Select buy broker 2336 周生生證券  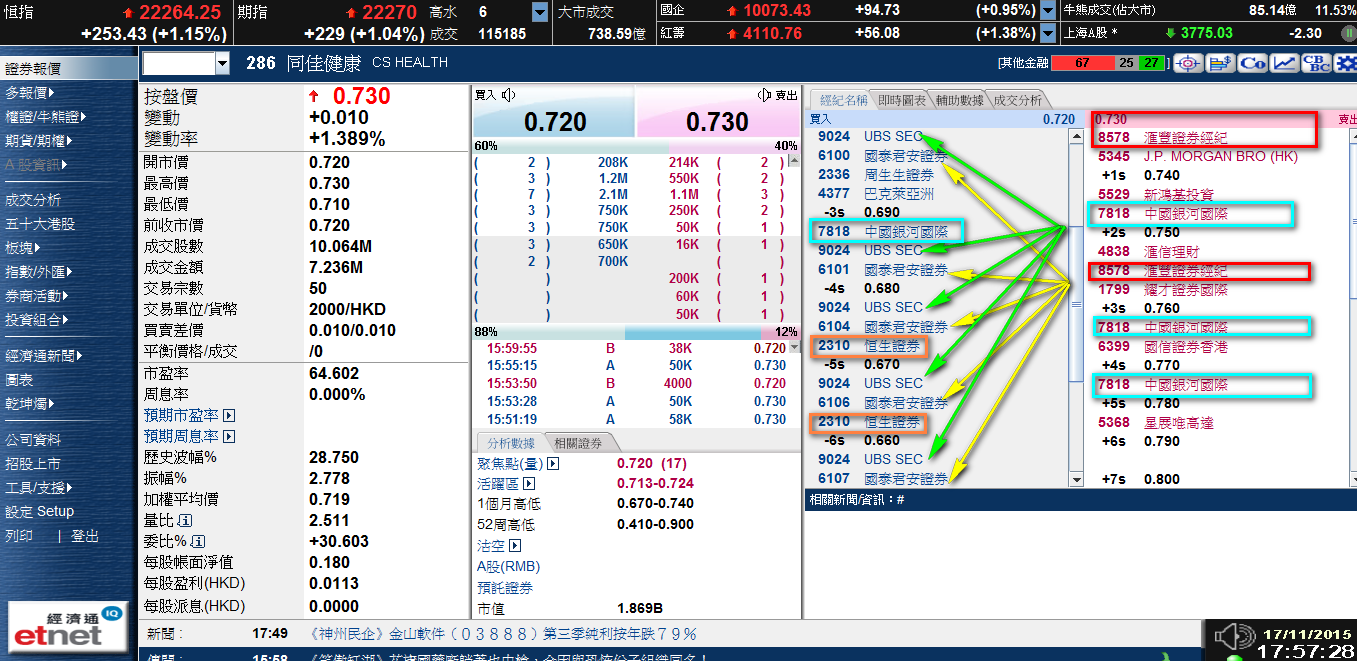click(x=877, y=175)
